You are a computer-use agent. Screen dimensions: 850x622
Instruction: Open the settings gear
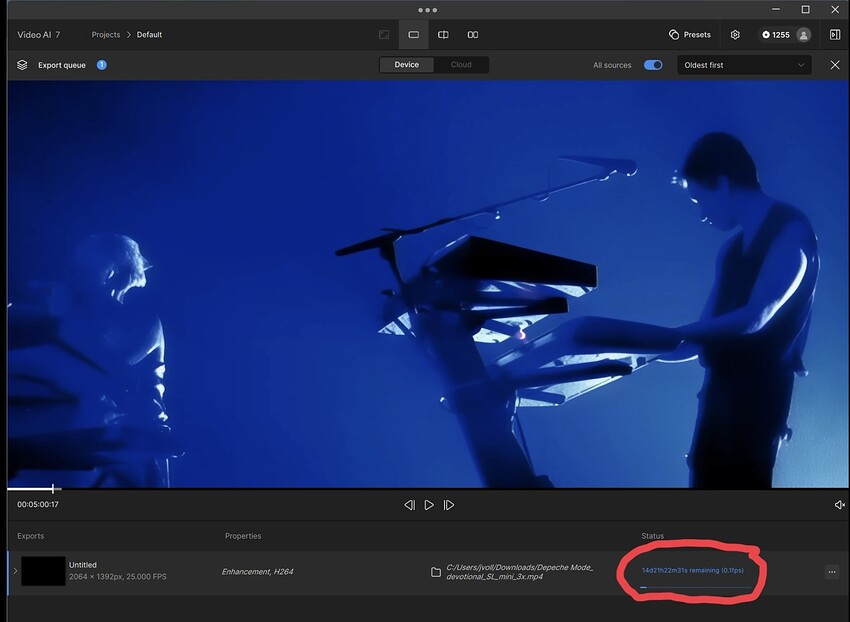pos(735,35)
